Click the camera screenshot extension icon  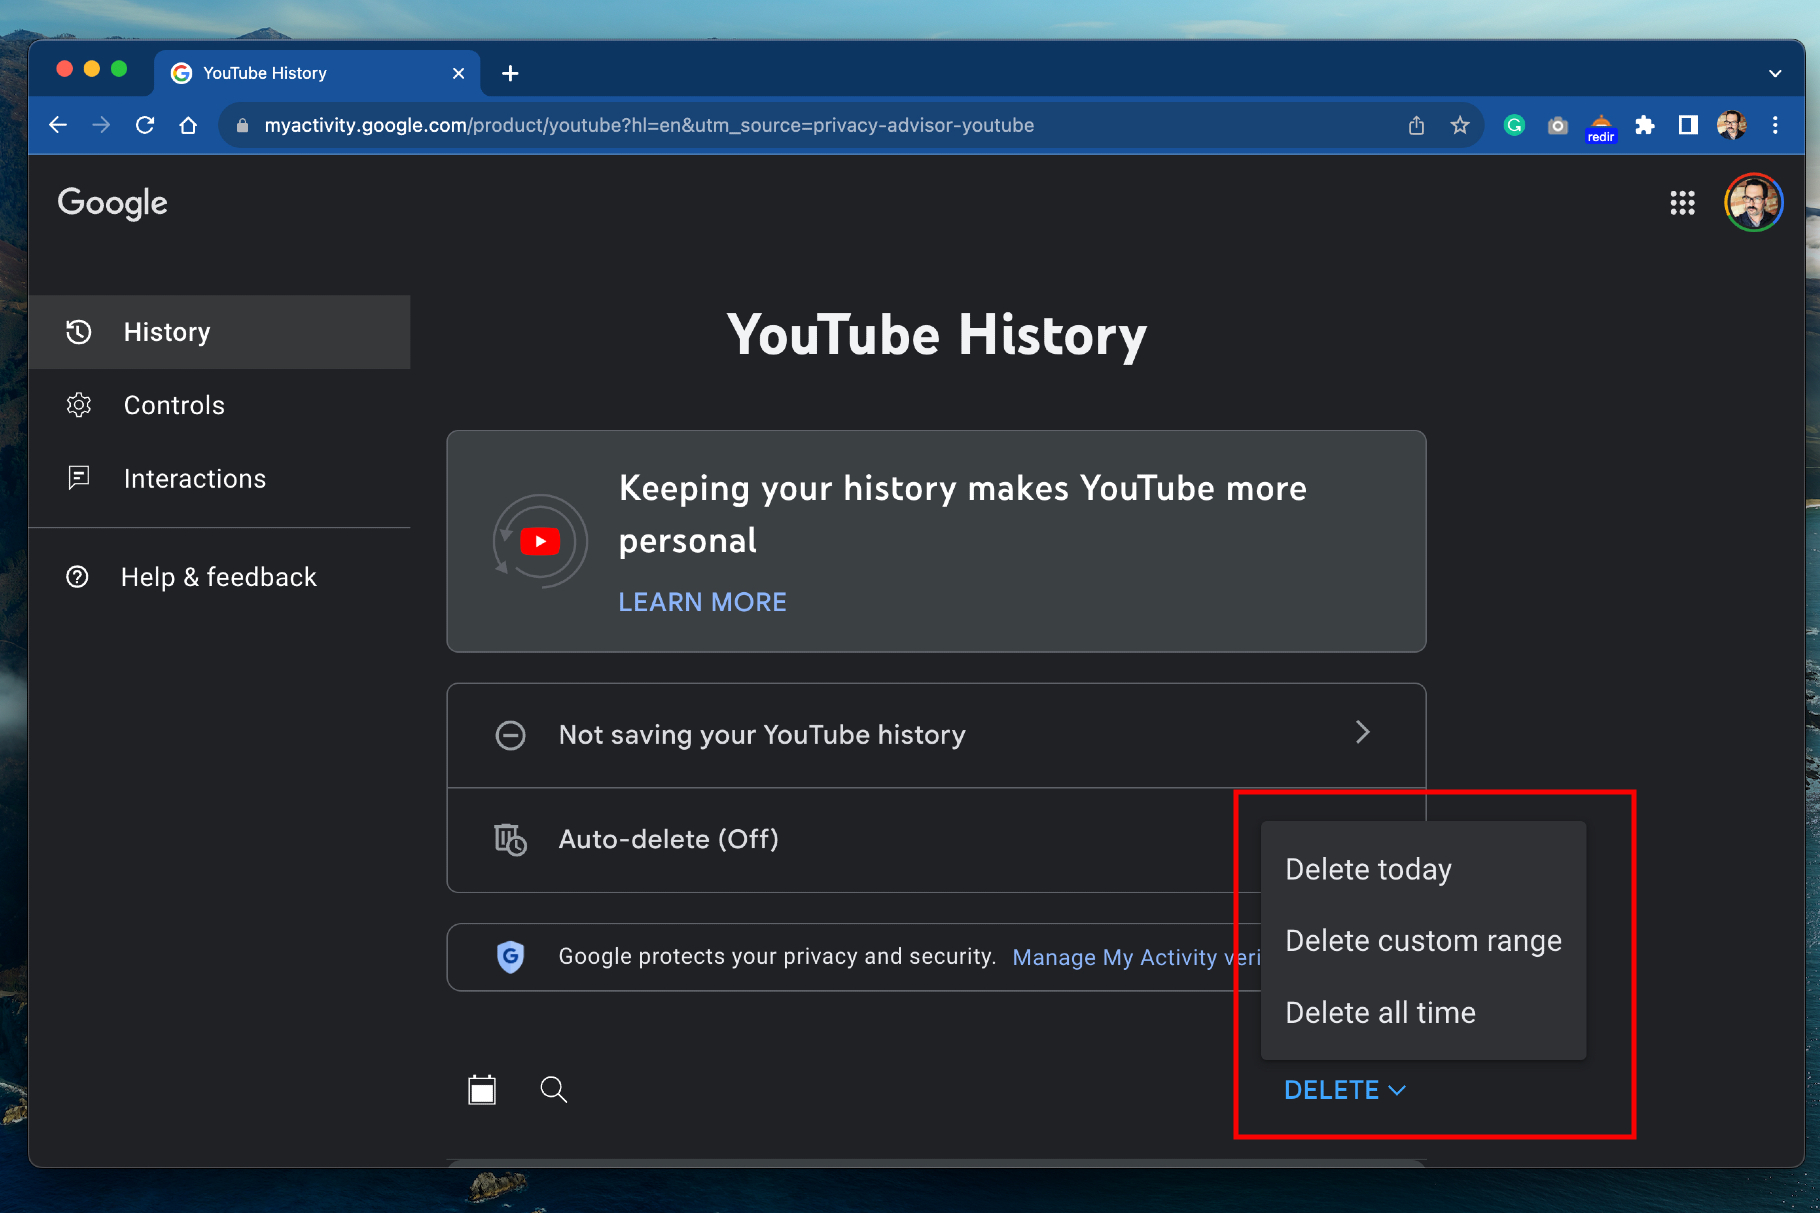click(1557, 126)
